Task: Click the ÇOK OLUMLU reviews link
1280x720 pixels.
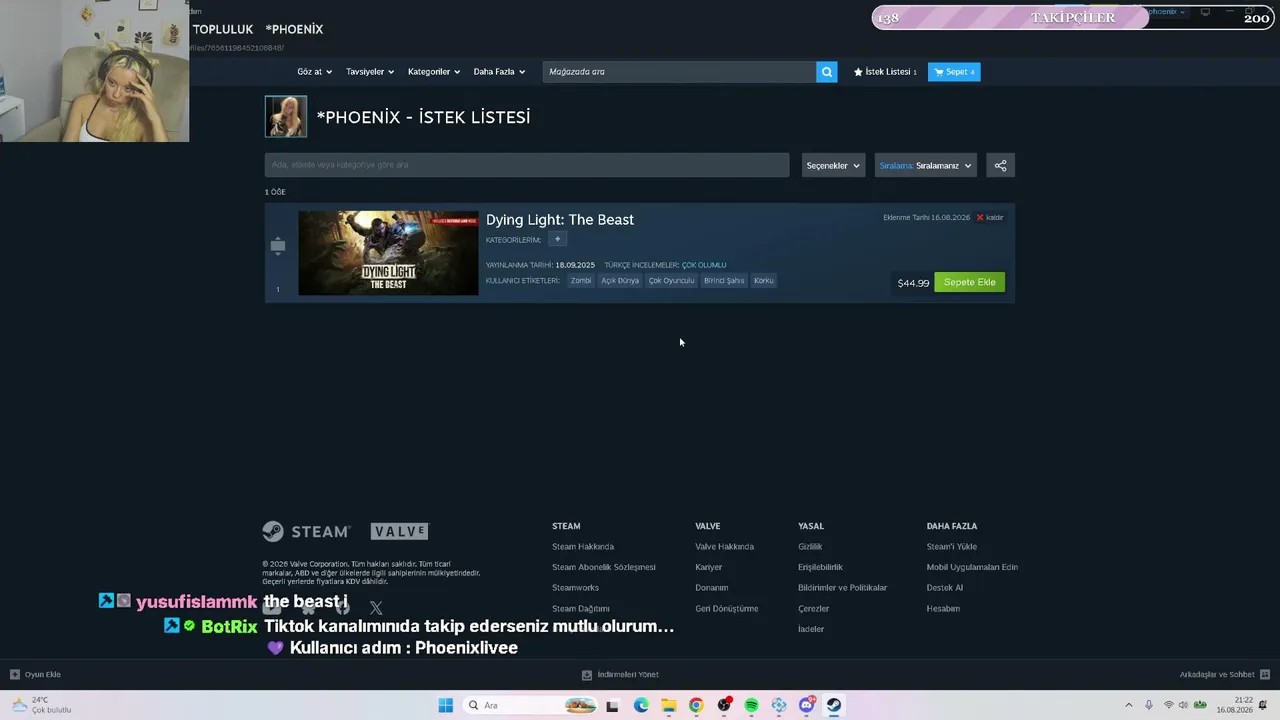Action: [x=704, y=265]
